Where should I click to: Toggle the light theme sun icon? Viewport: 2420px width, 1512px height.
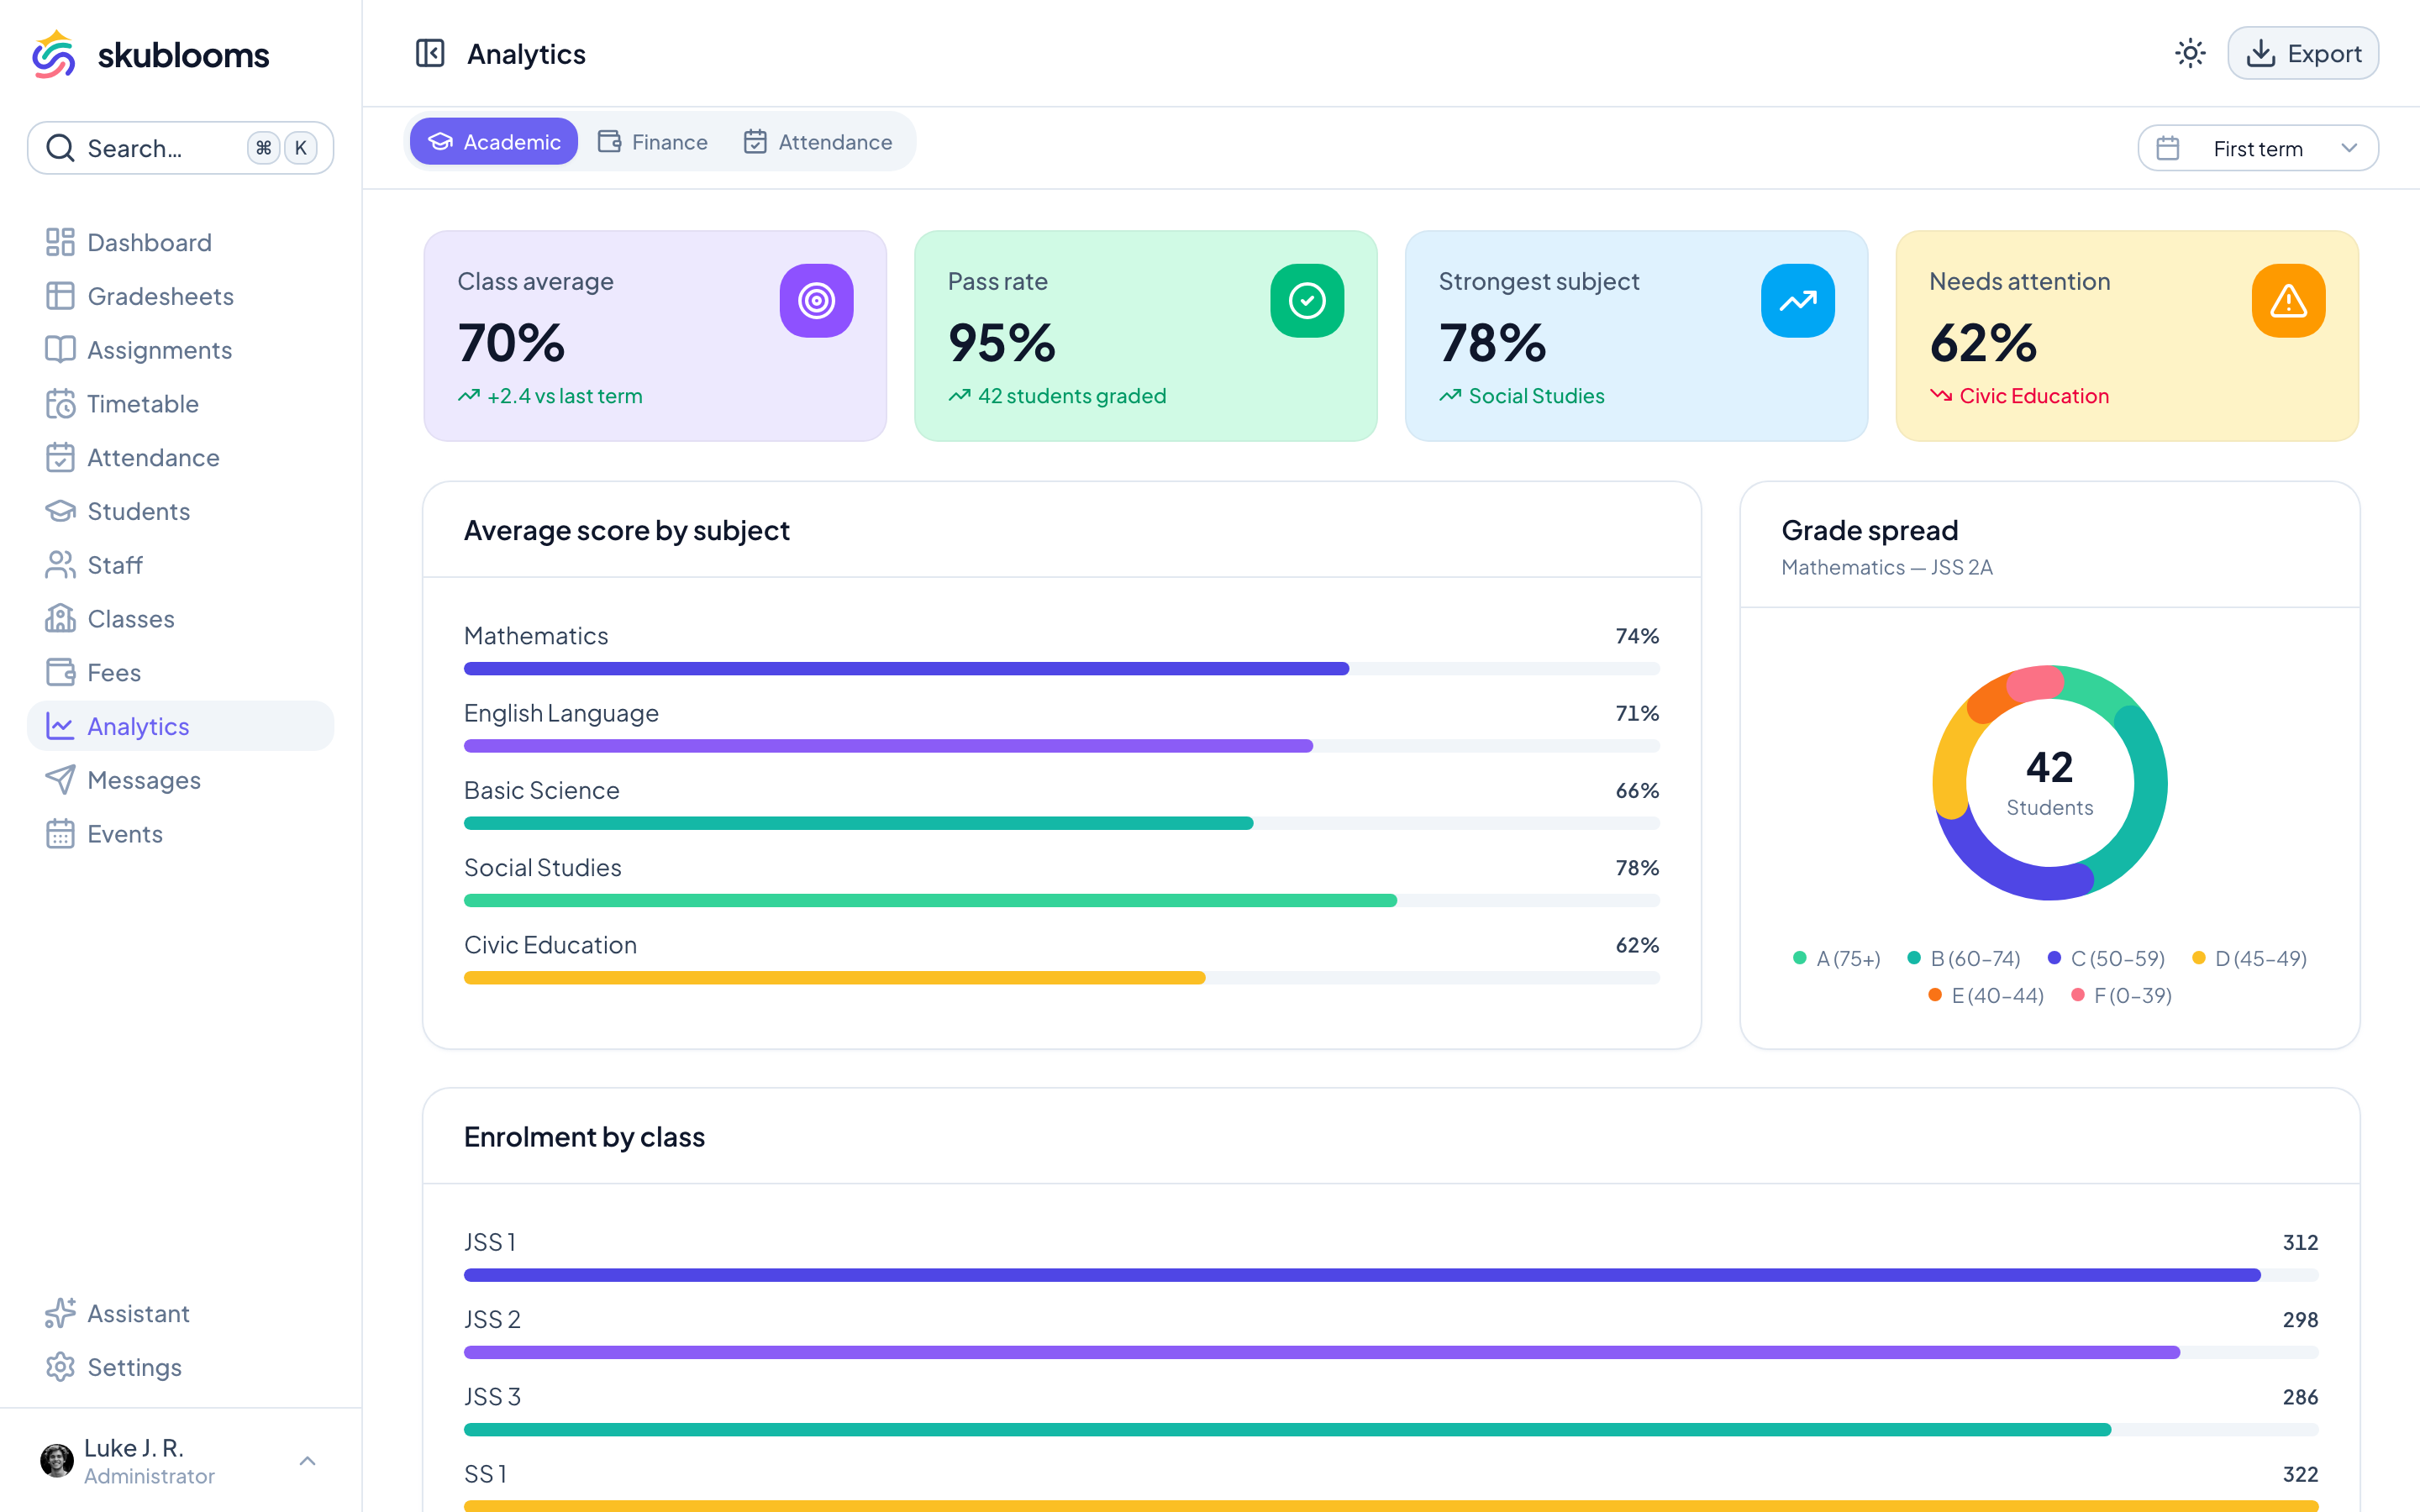pyautogui.click(x=2190, y=53)
